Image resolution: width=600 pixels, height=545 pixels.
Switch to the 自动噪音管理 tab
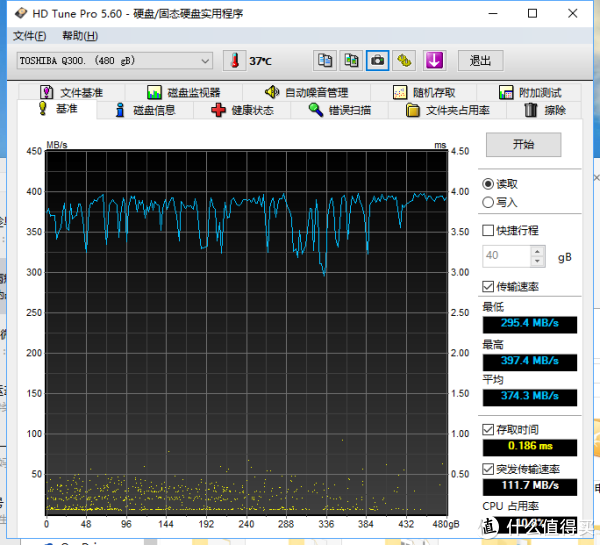coord(306,92)
